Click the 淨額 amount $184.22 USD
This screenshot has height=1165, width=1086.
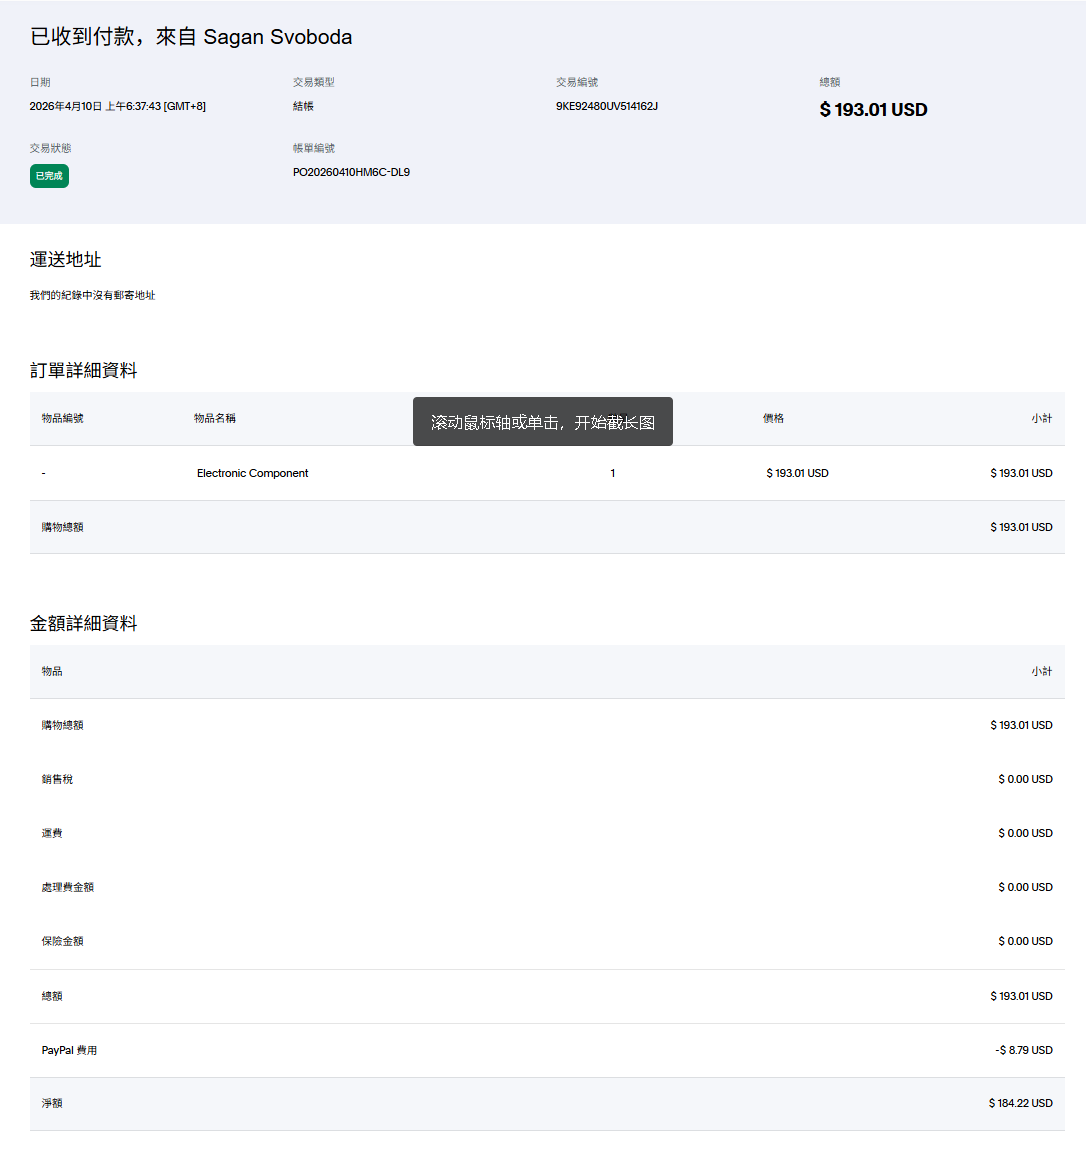coord(1020,1103)
